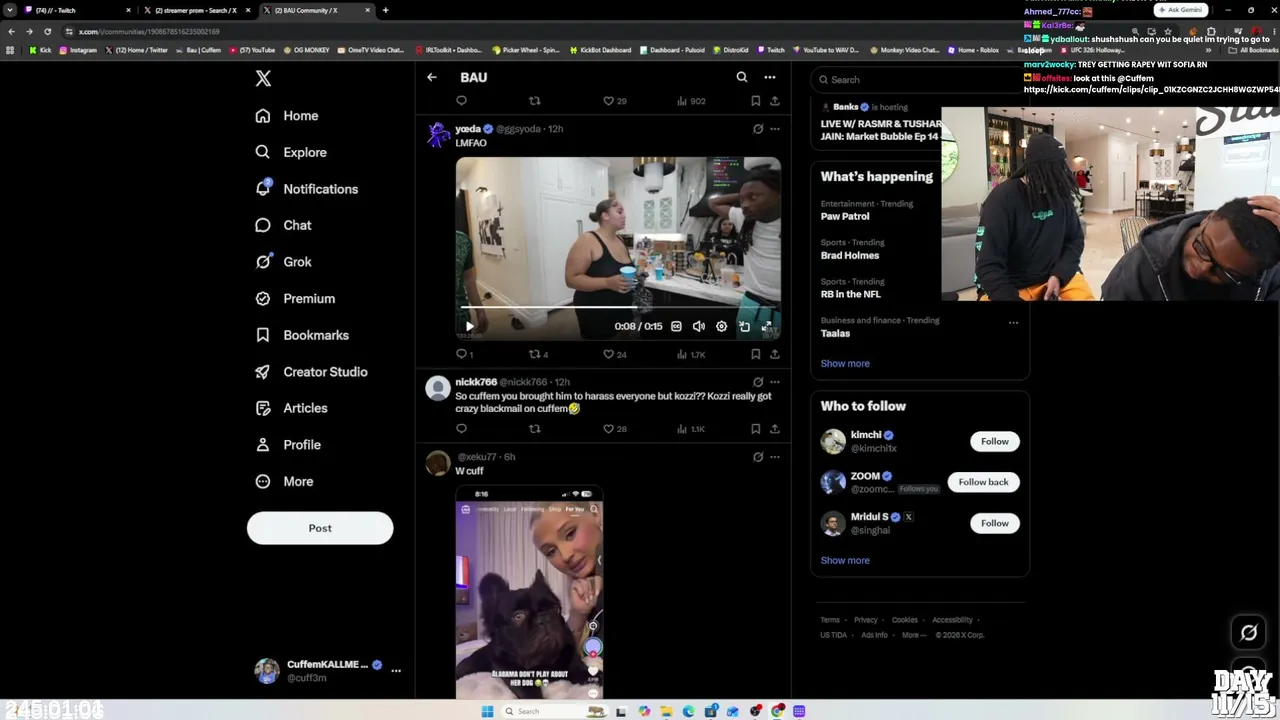Click the X logo in the sidebar
1280x720 pixels.
click(263, 78)
